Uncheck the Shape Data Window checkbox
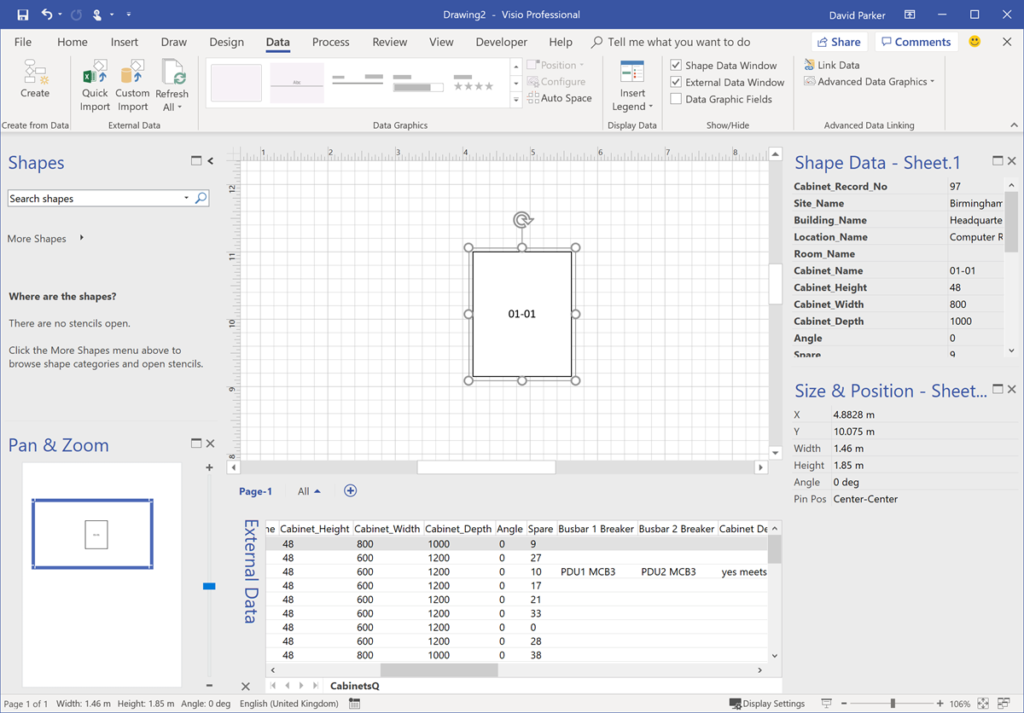This screenshot has width=1024, height=713. [676, 66]
